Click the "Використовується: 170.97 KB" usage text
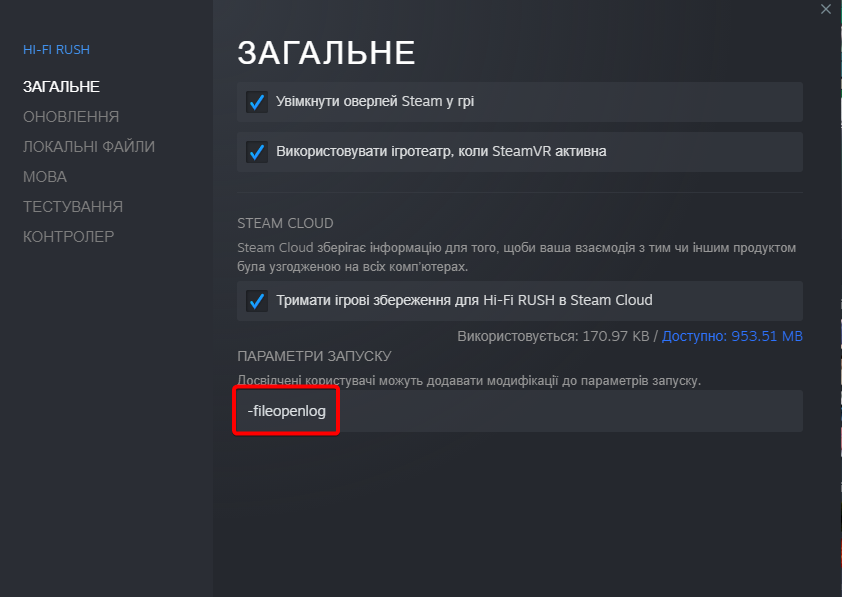The height and width of the screenshot is (597, 842). point(553,336)
